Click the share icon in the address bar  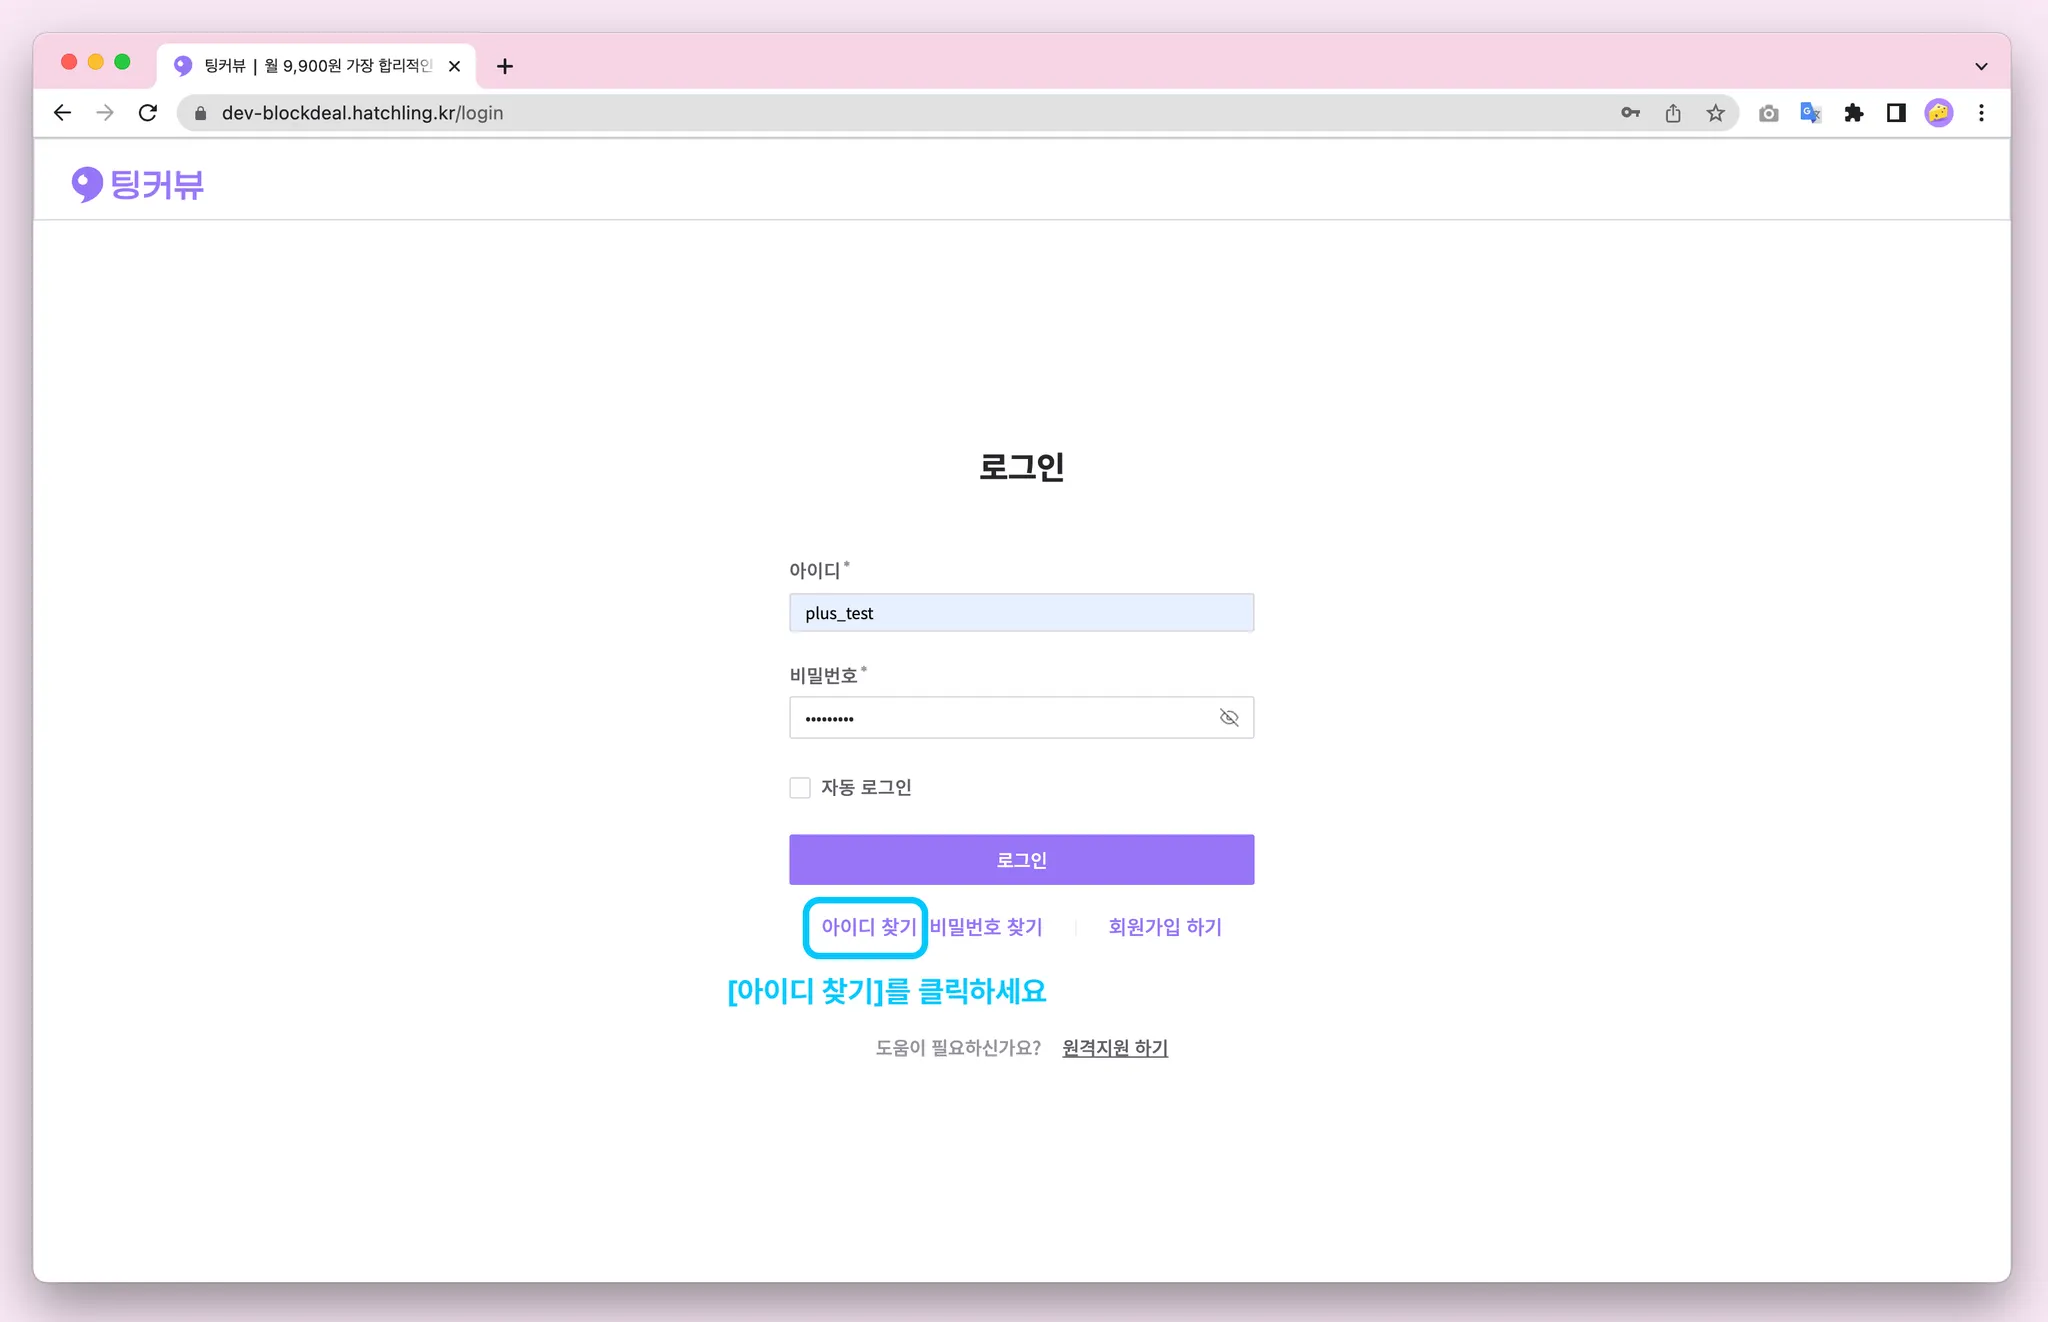point(1673,113)
